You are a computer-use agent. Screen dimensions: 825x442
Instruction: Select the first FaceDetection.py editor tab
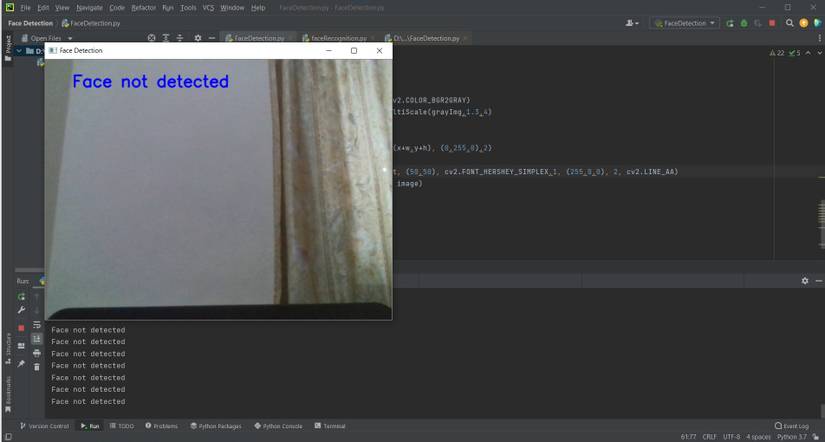tap(259, 38)
